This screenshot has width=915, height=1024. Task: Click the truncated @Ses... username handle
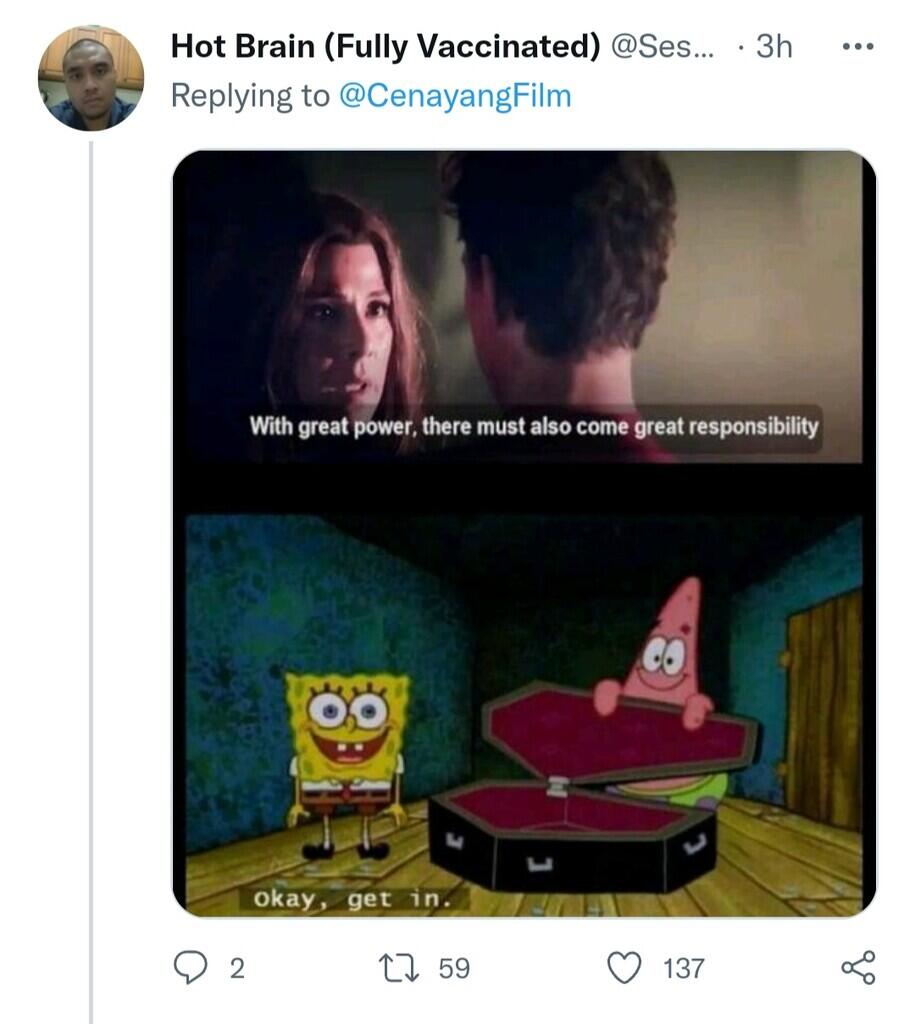(662, 46)
